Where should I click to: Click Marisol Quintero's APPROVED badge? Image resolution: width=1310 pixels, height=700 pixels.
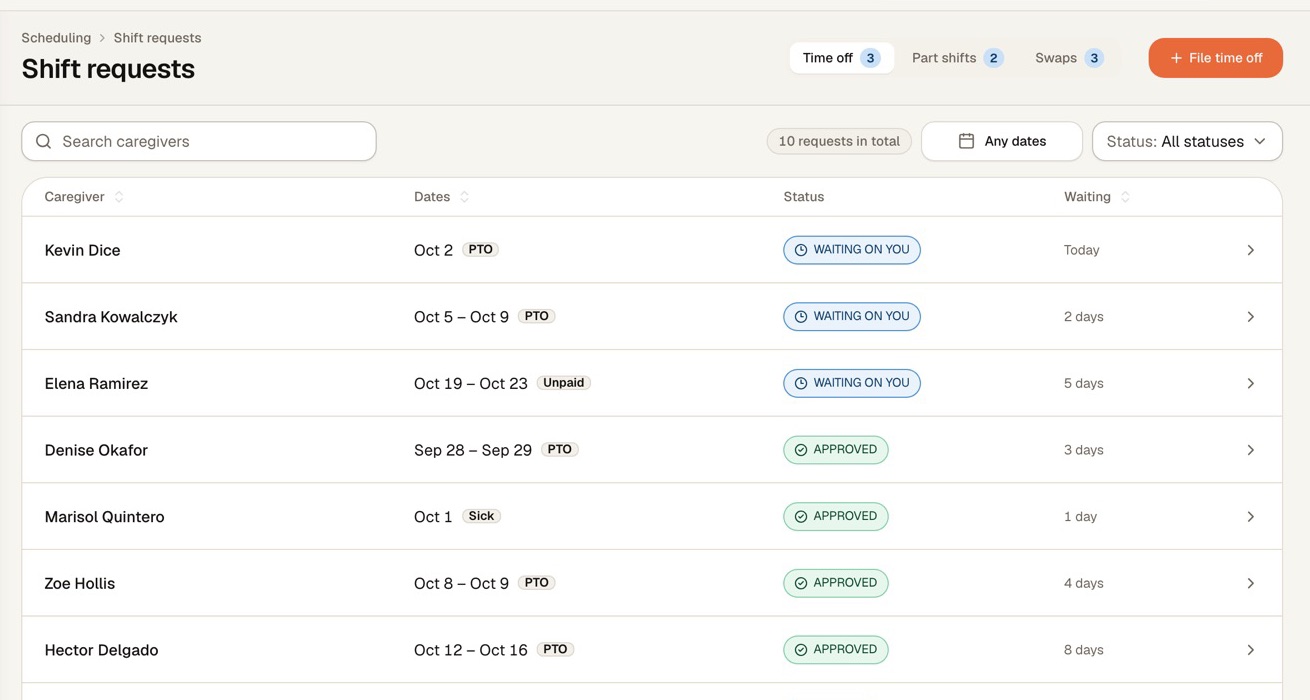point(836,516)
